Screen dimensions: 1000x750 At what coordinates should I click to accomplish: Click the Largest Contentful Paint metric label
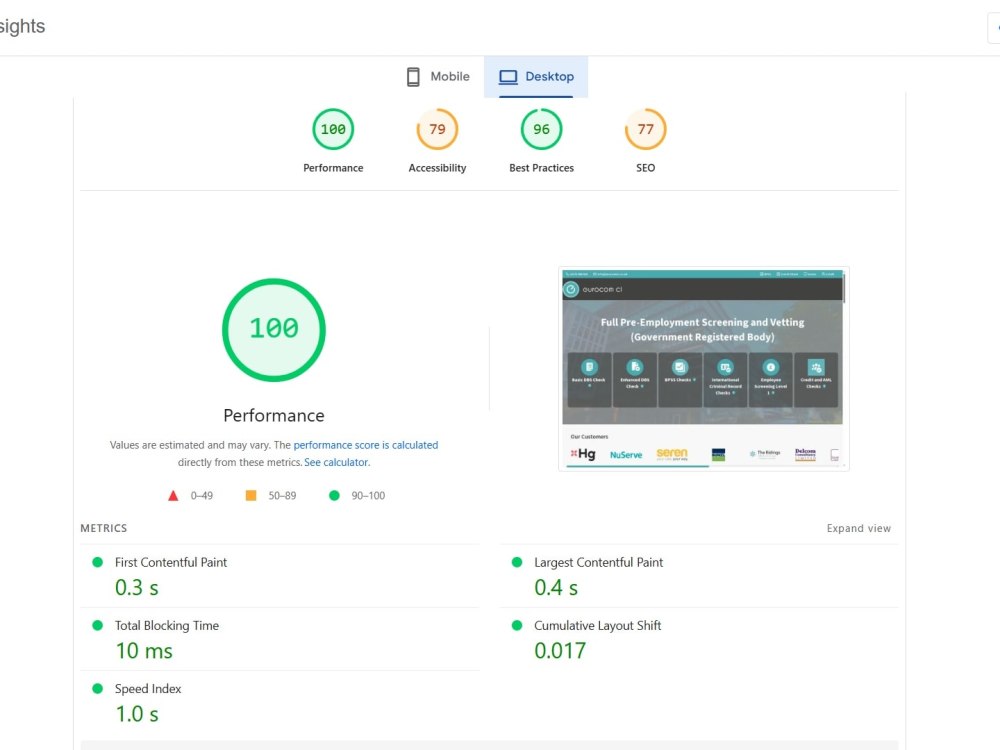598,562
